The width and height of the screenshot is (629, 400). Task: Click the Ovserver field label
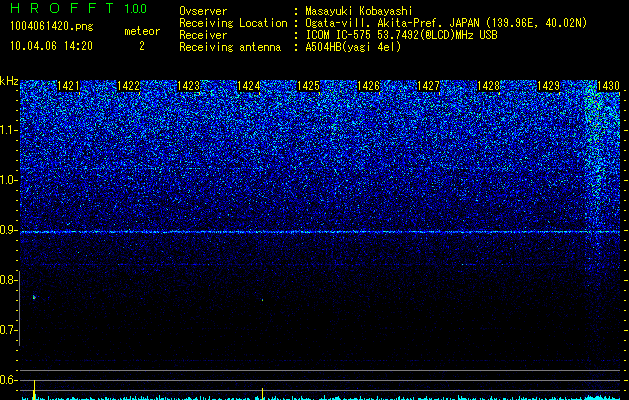click(203, 11)
